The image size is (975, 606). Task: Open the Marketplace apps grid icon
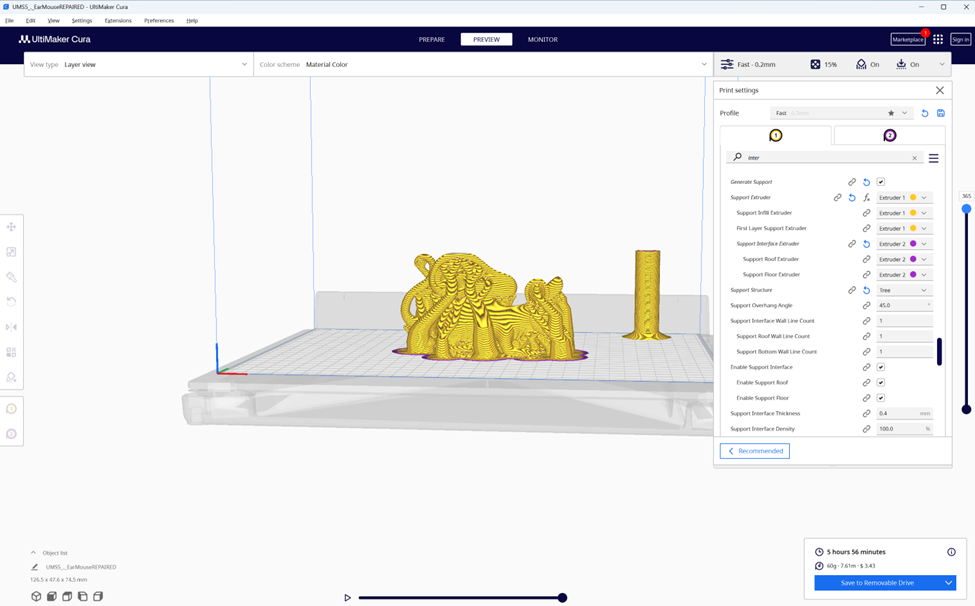pos(938,40)
